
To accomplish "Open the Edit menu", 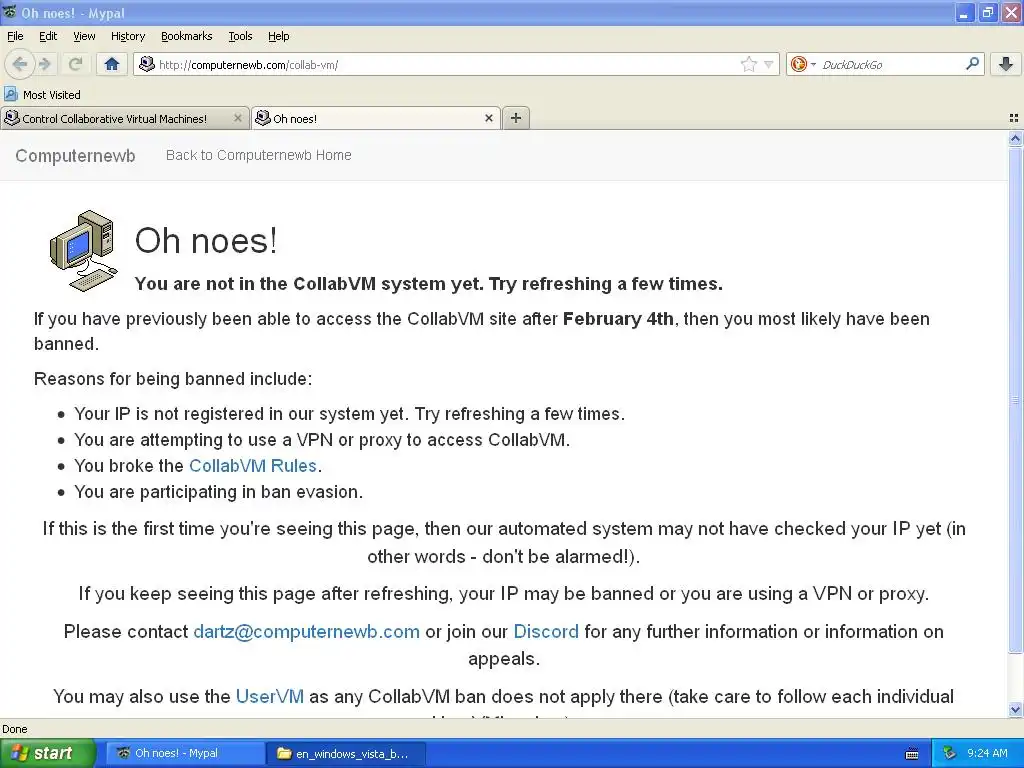I will 48,36.
